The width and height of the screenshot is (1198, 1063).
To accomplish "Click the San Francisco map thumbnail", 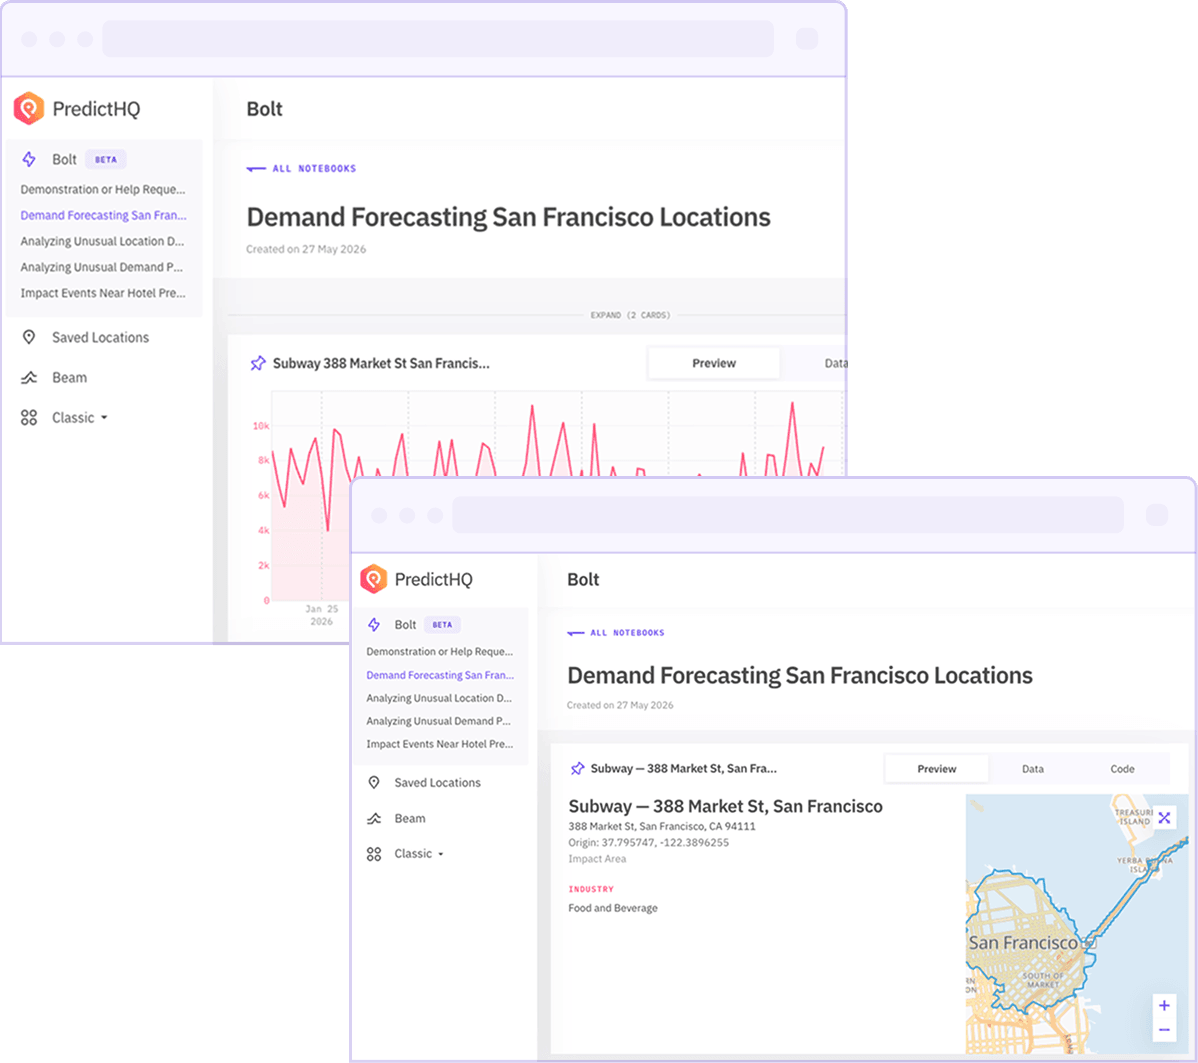I will click(1077, 924).
